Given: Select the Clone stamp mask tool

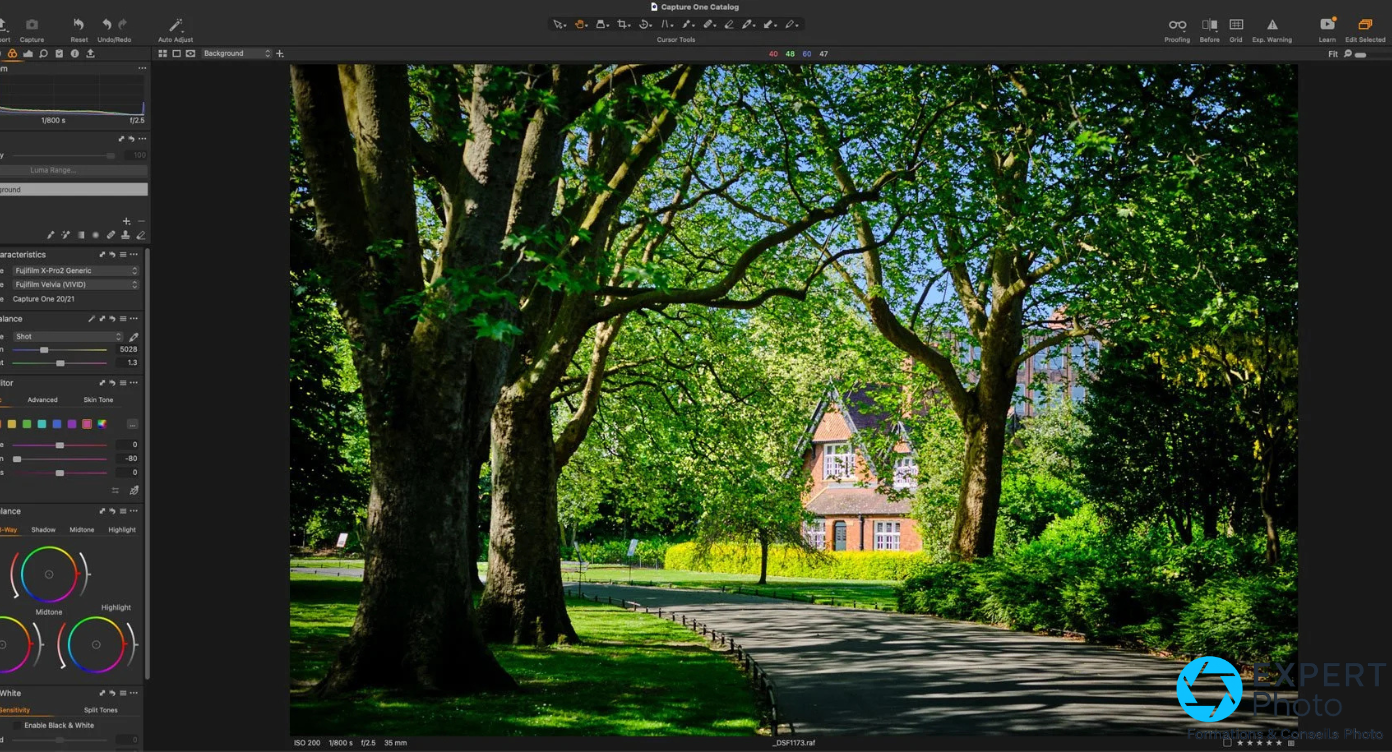Looking at the screenshot, I should click(125, 235).
